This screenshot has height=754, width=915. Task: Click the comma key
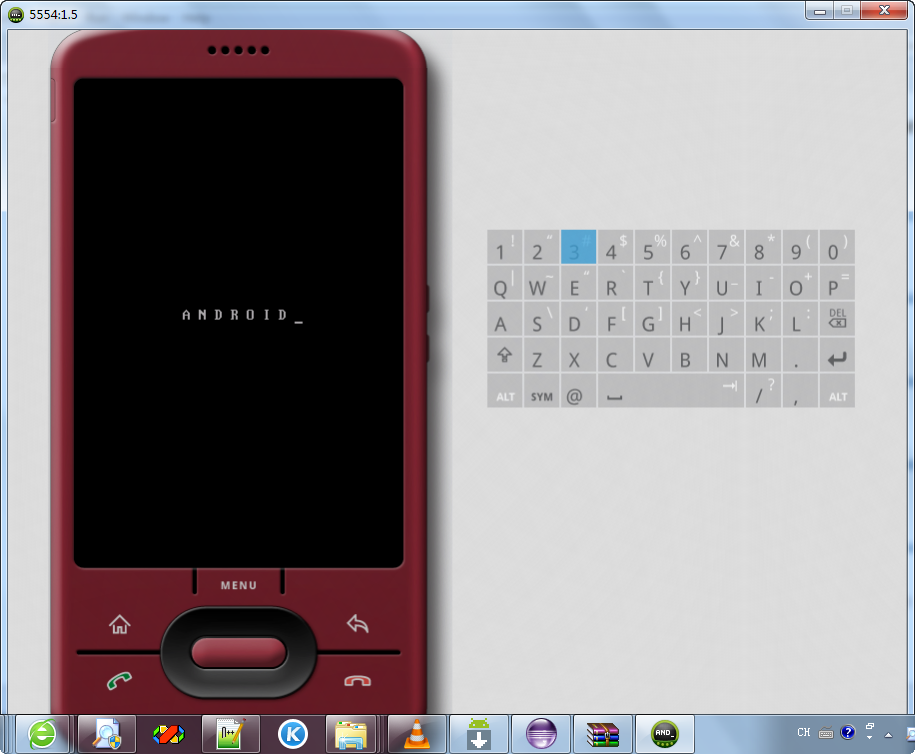pos(800,391)
